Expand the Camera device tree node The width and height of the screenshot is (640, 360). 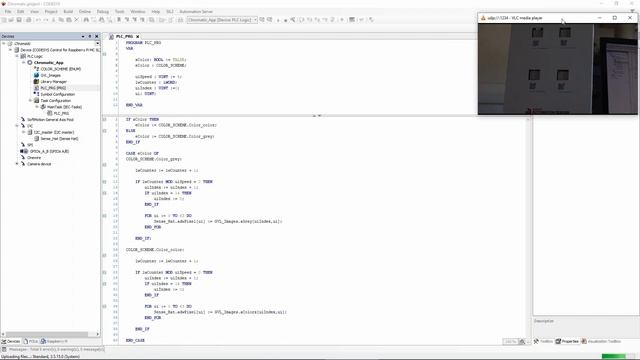(x=17, y=164)
